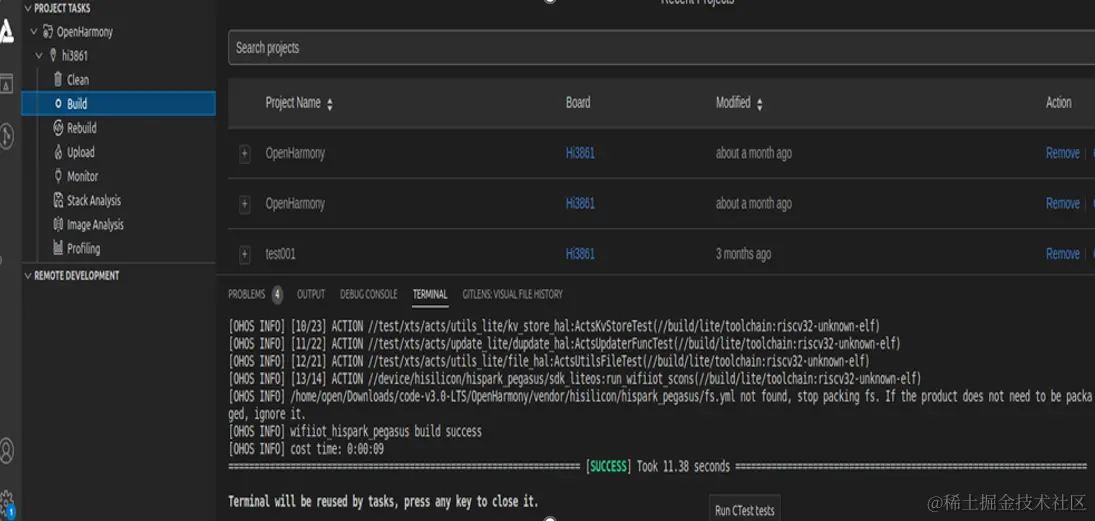Expand the test001 project row
The width and height of the screenshot is (1095, 521).
click(244, 254)
